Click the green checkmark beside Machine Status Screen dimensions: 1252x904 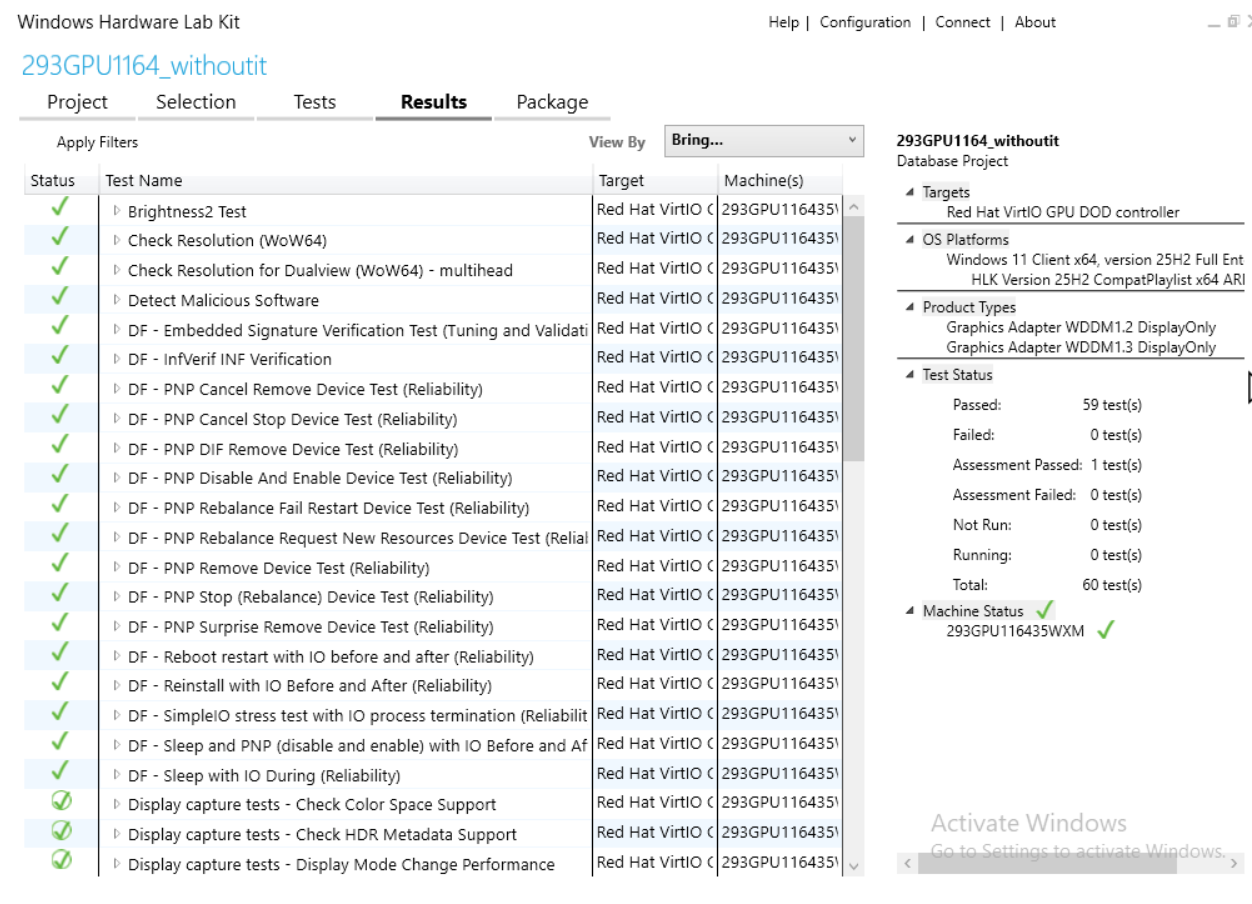[1045, 610]
